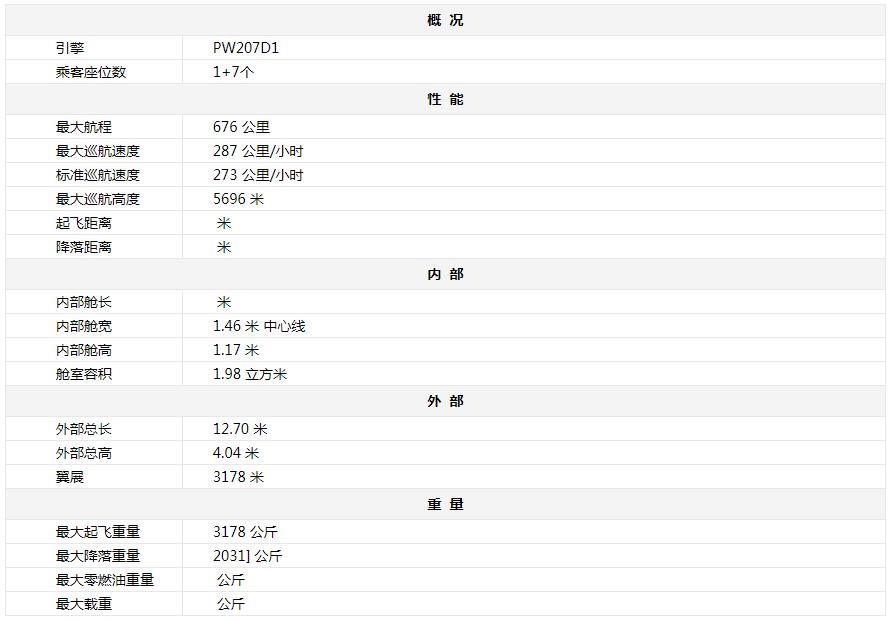Click the 1.46 米 中心线 cabin width value
This screenshot has width=892, height=621.
(259, 326)
